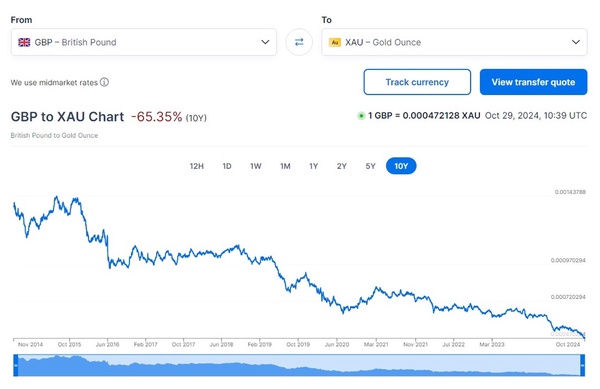Show the 1Y chart range
This screenshot has height=389, width=600.
(313, 166)
